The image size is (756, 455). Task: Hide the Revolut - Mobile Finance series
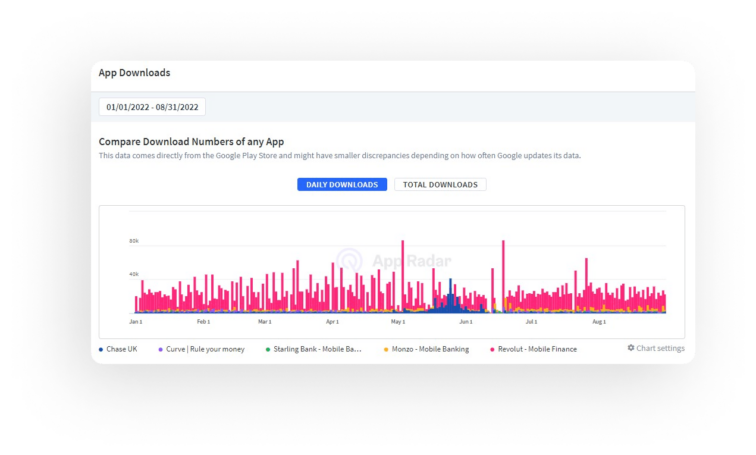(537, 349)
